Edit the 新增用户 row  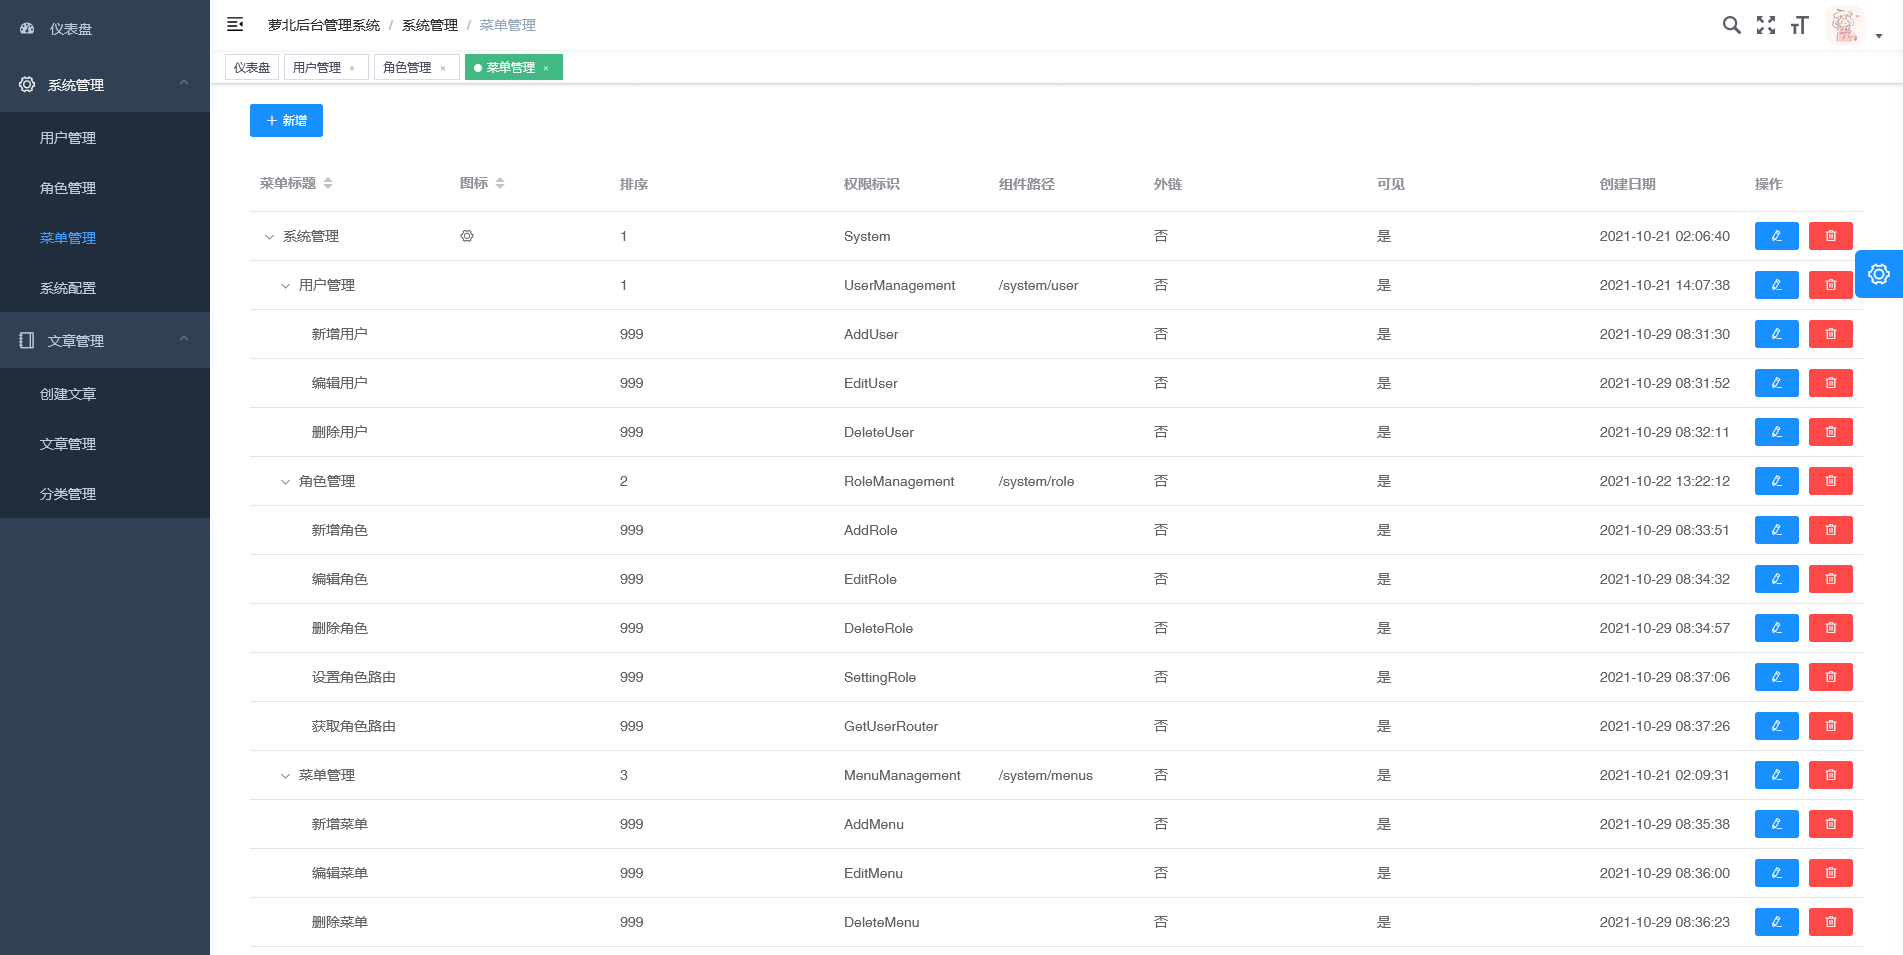tap(1776, 334)
